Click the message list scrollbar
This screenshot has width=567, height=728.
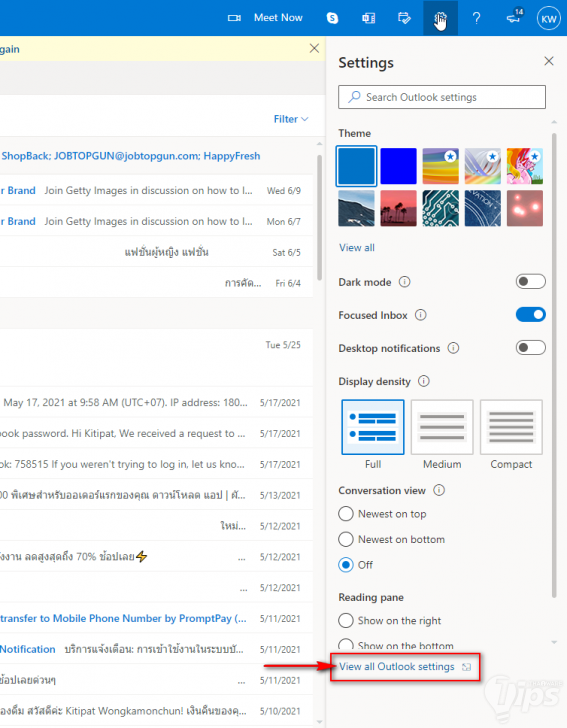pyautogui.click(x=319, y=217)
